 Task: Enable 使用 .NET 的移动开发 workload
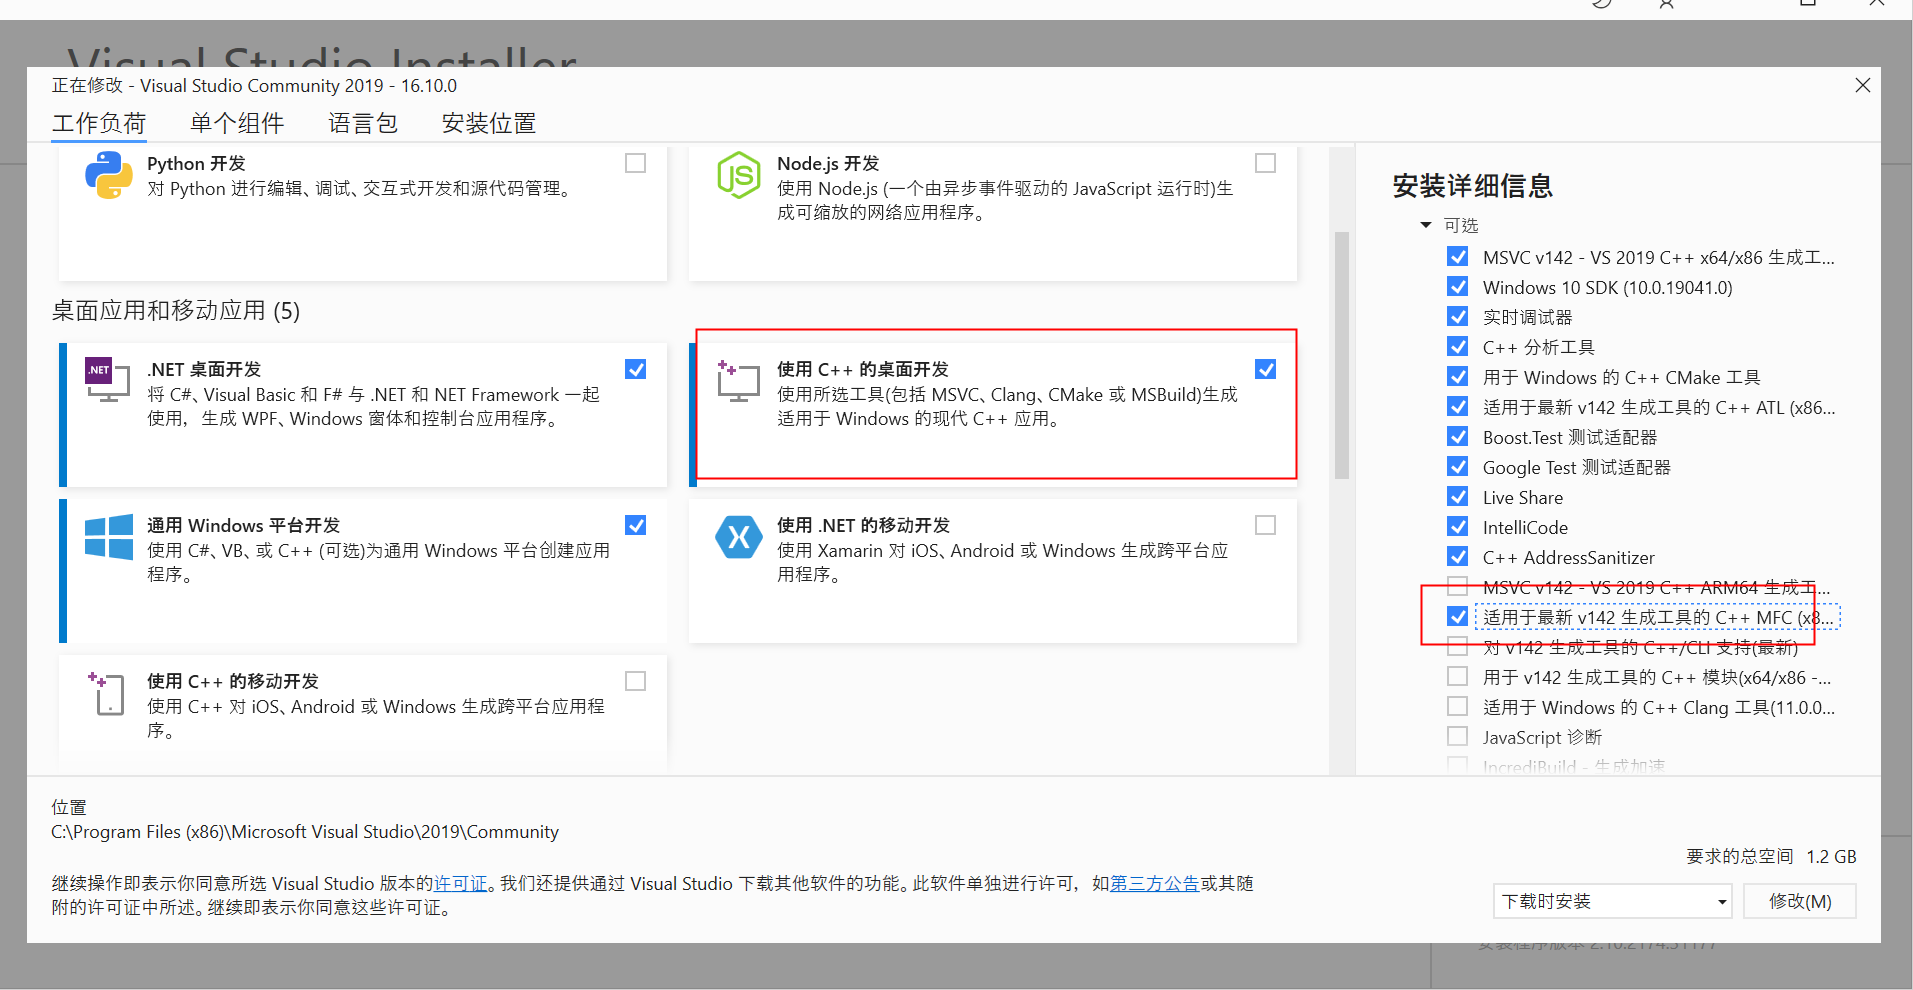pyautogui.click(x=1265, y=525)
